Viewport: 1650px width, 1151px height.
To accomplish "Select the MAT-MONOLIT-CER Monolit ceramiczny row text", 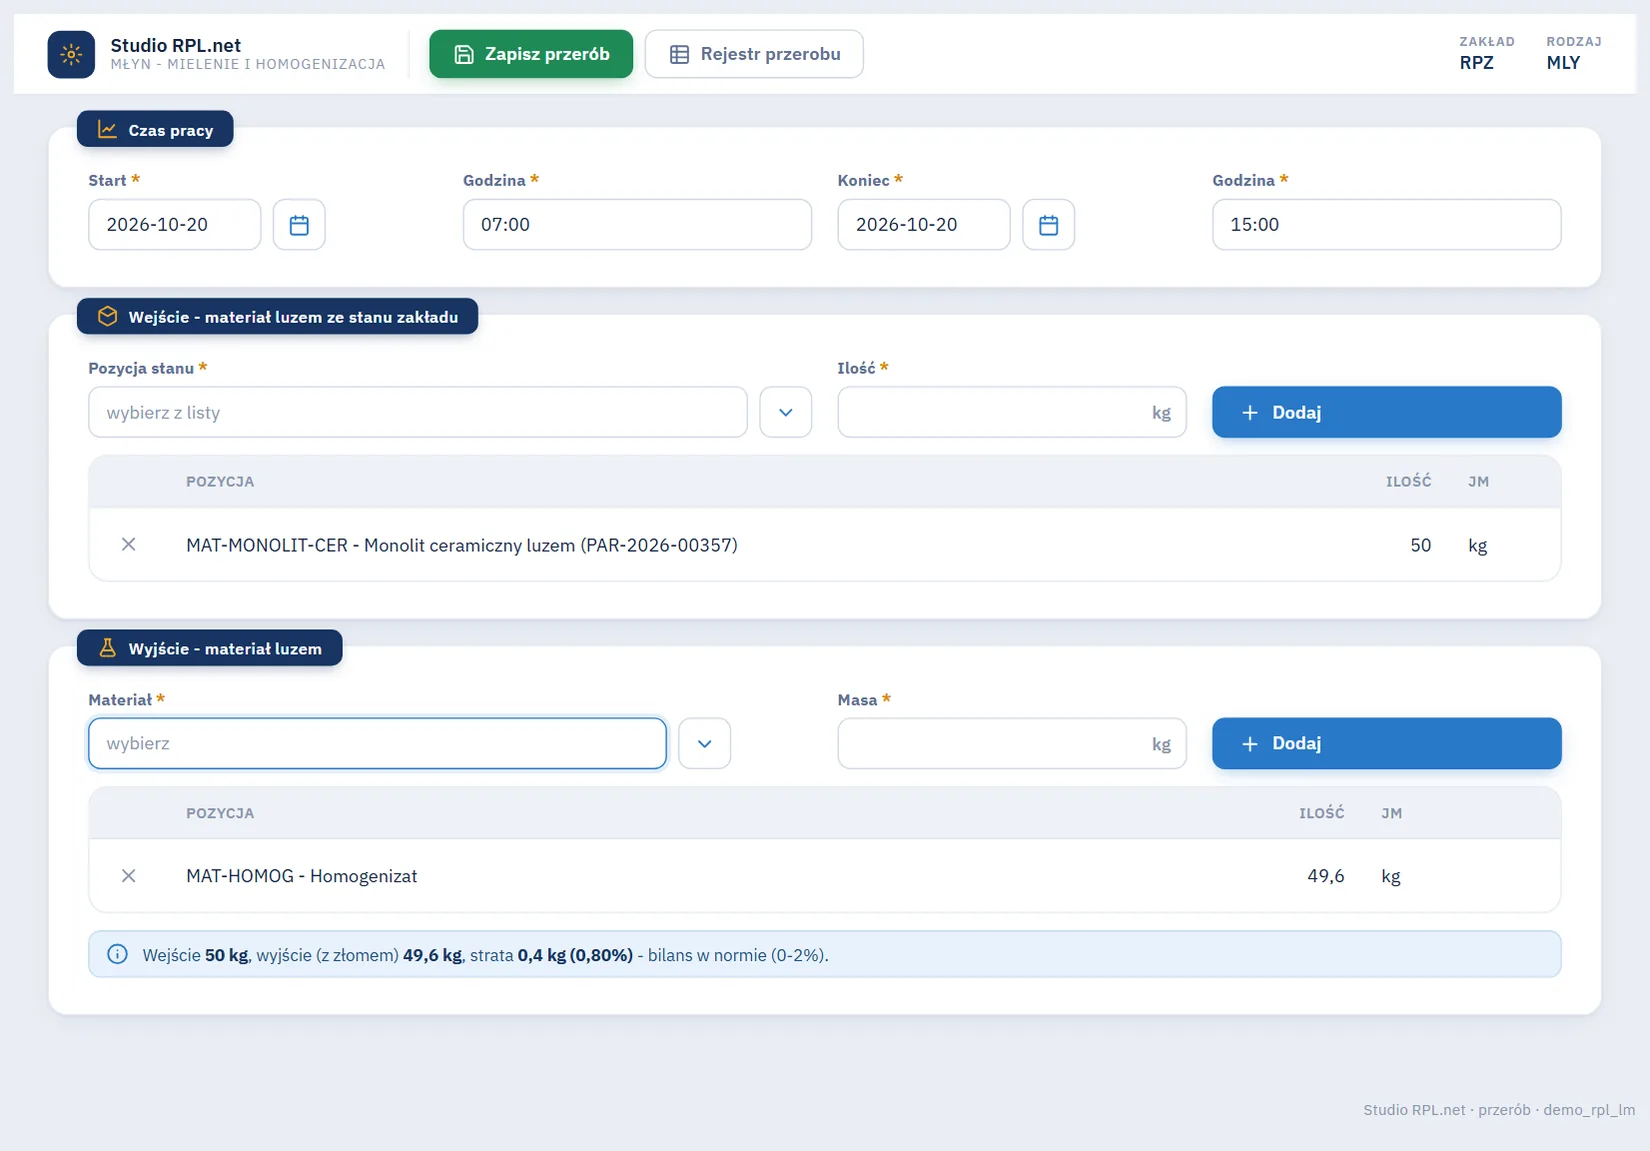I will tap(462, 545).
